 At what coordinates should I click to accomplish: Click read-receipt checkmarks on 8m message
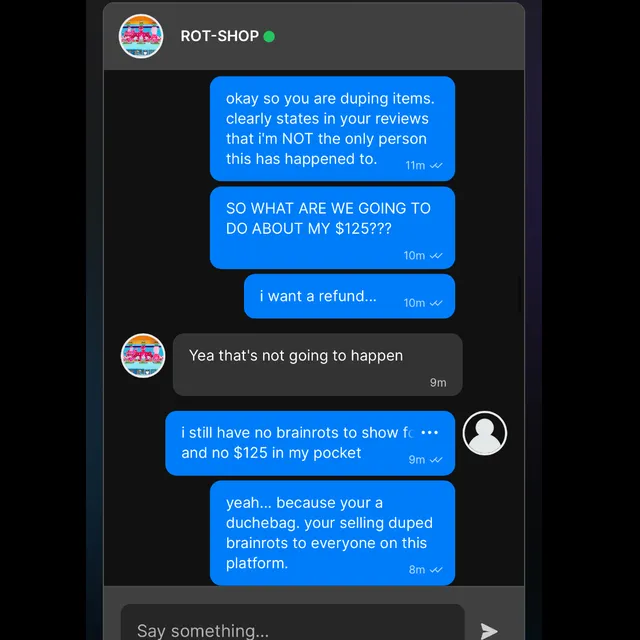436,570
